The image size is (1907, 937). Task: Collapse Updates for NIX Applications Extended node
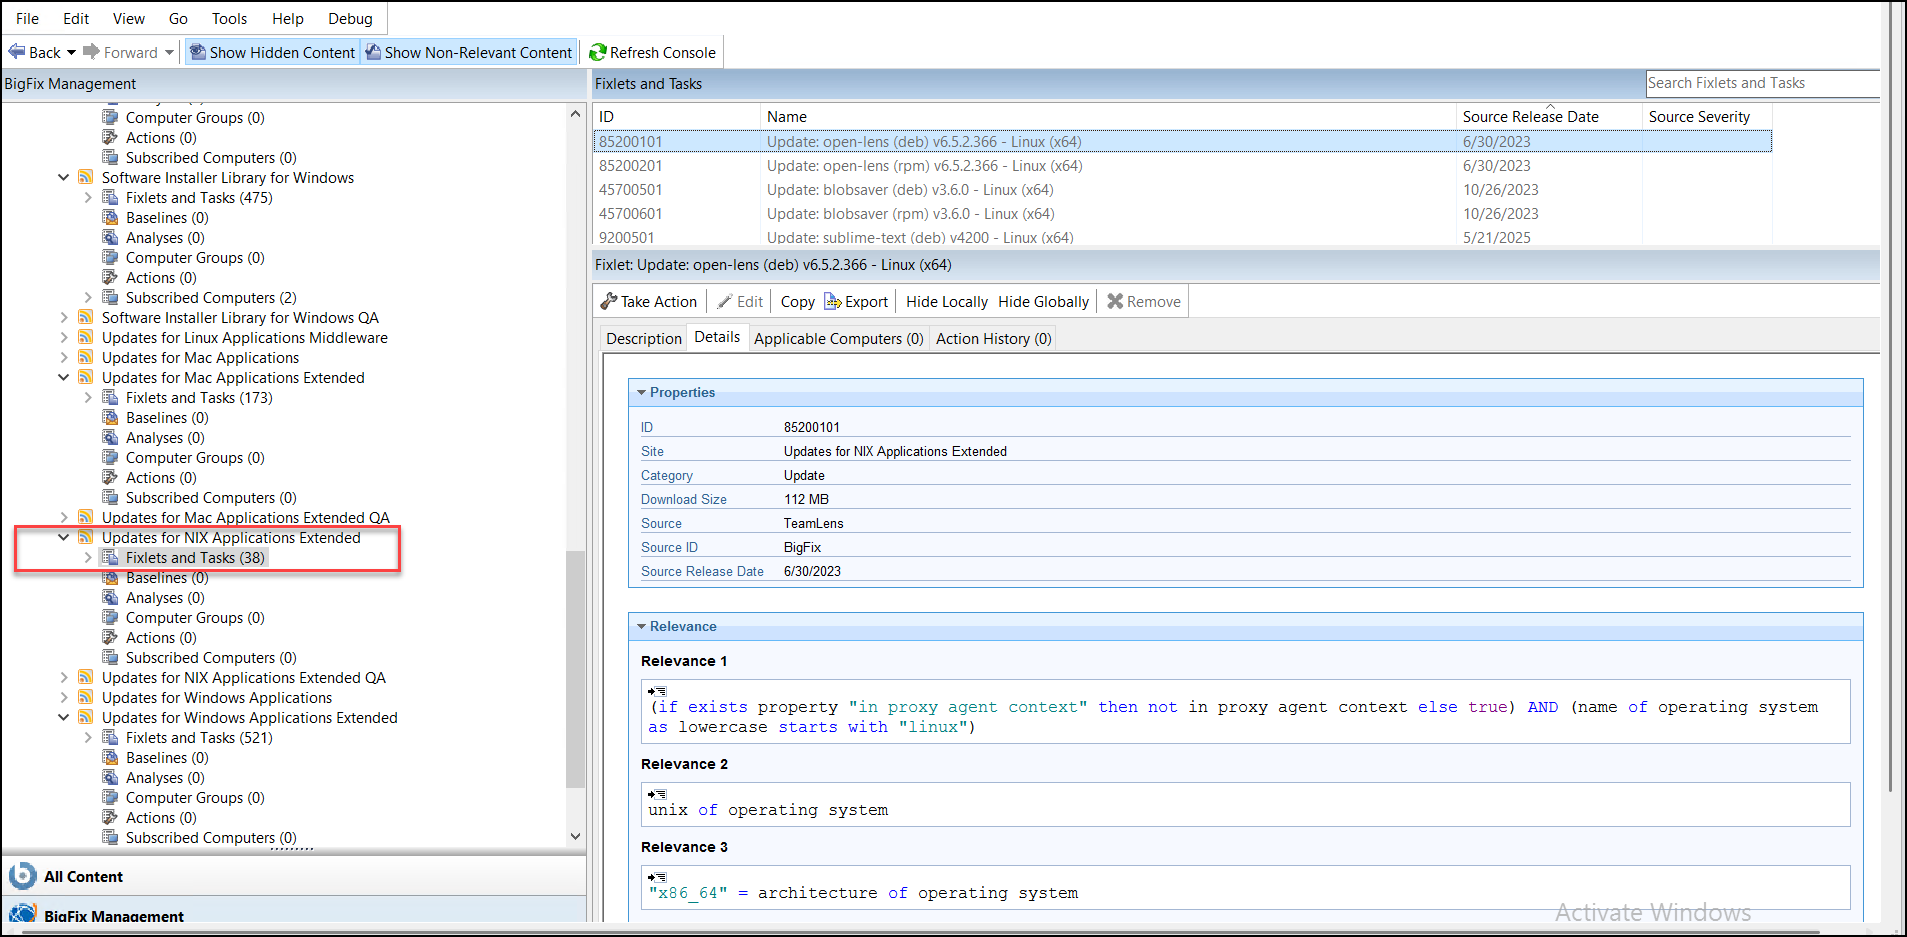pyautogui.click(x=63, y=537)
